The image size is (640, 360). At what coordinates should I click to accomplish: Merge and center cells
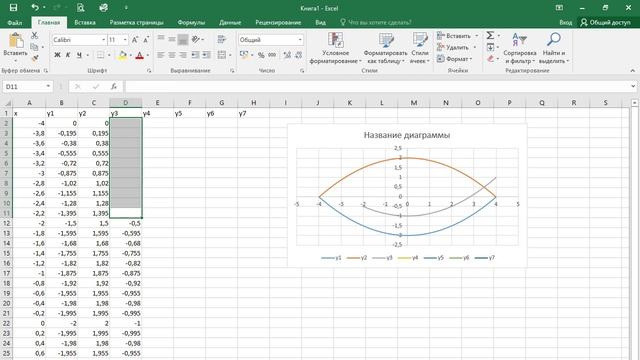222,55
